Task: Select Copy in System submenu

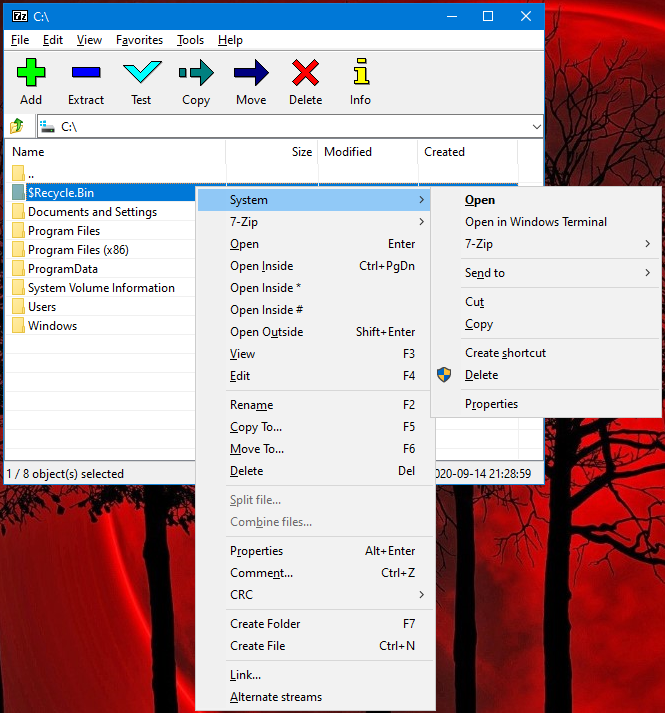Action: [546, 324]
